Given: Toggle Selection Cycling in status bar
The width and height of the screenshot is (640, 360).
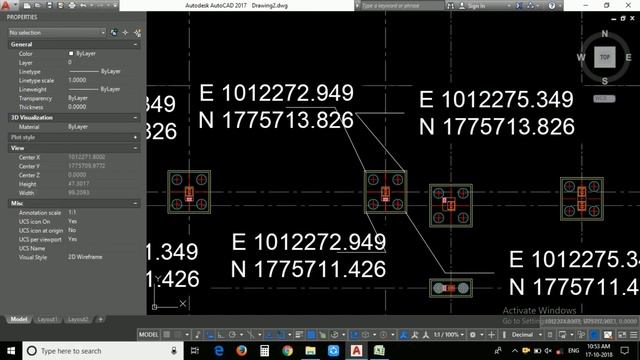Looking at the screenshot, I should tap(322, 335).
